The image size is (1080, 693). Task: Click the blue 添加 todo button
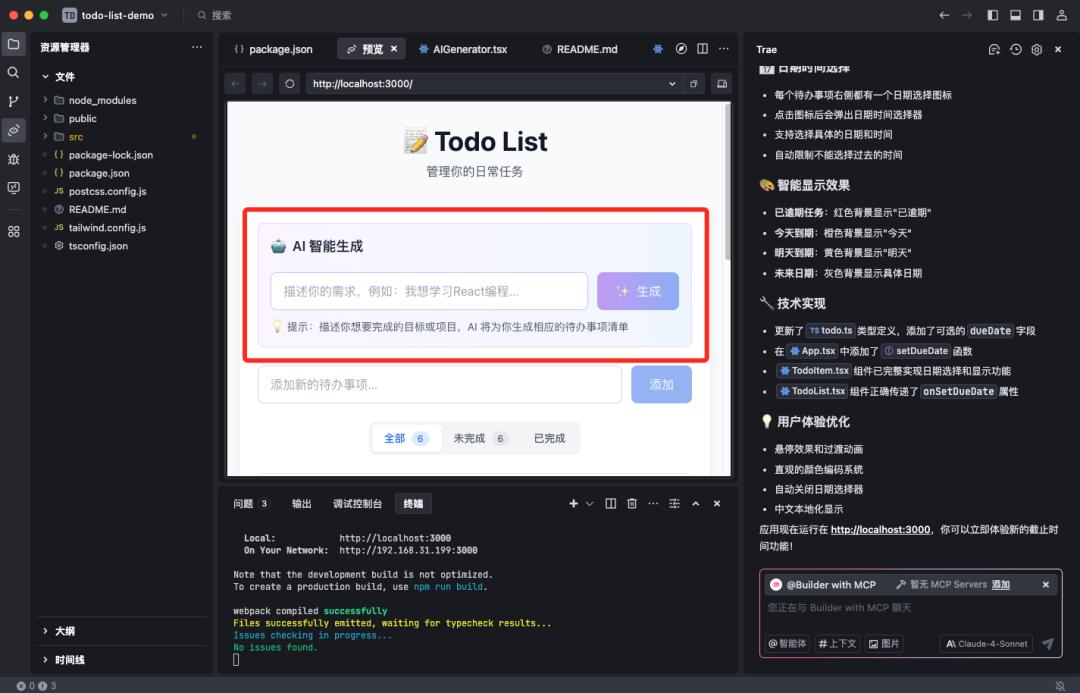pos(661,384)
